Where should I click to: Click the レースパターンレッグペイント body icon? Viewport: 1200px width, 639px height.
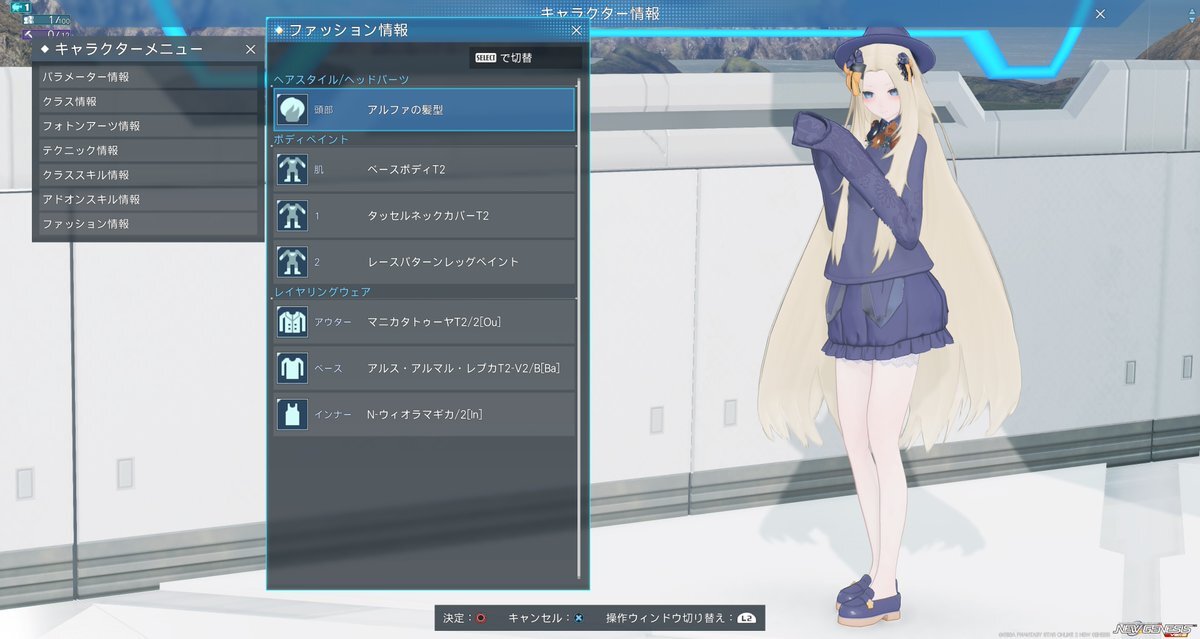[x=292, y=261]
